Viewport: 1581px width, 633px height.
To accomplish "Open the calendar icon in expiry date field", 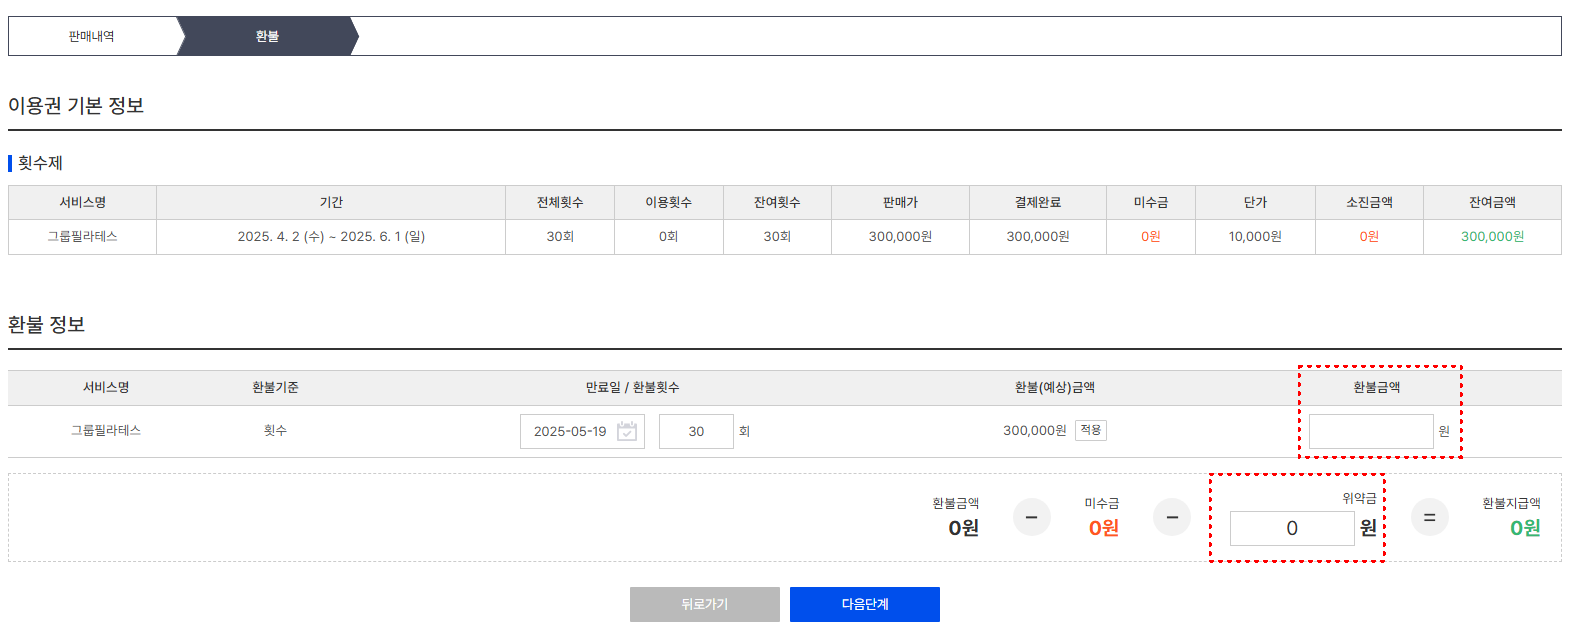I will point(627,431).
